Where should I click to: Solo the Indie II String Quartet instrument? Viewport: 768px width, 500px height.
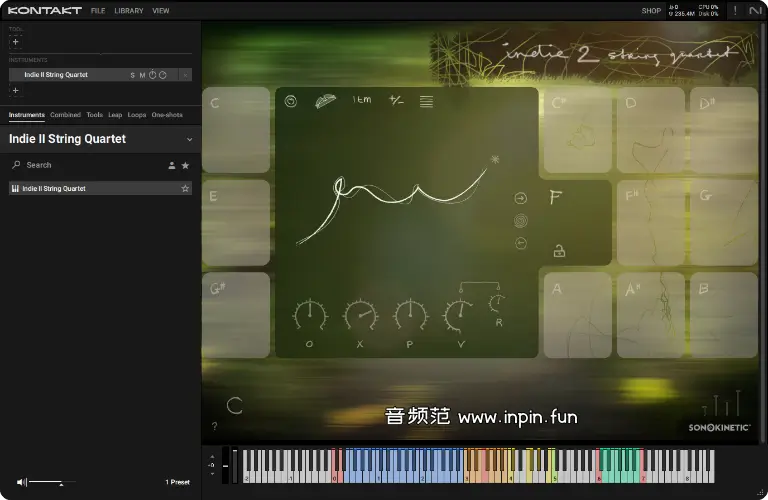click(132, 75)
